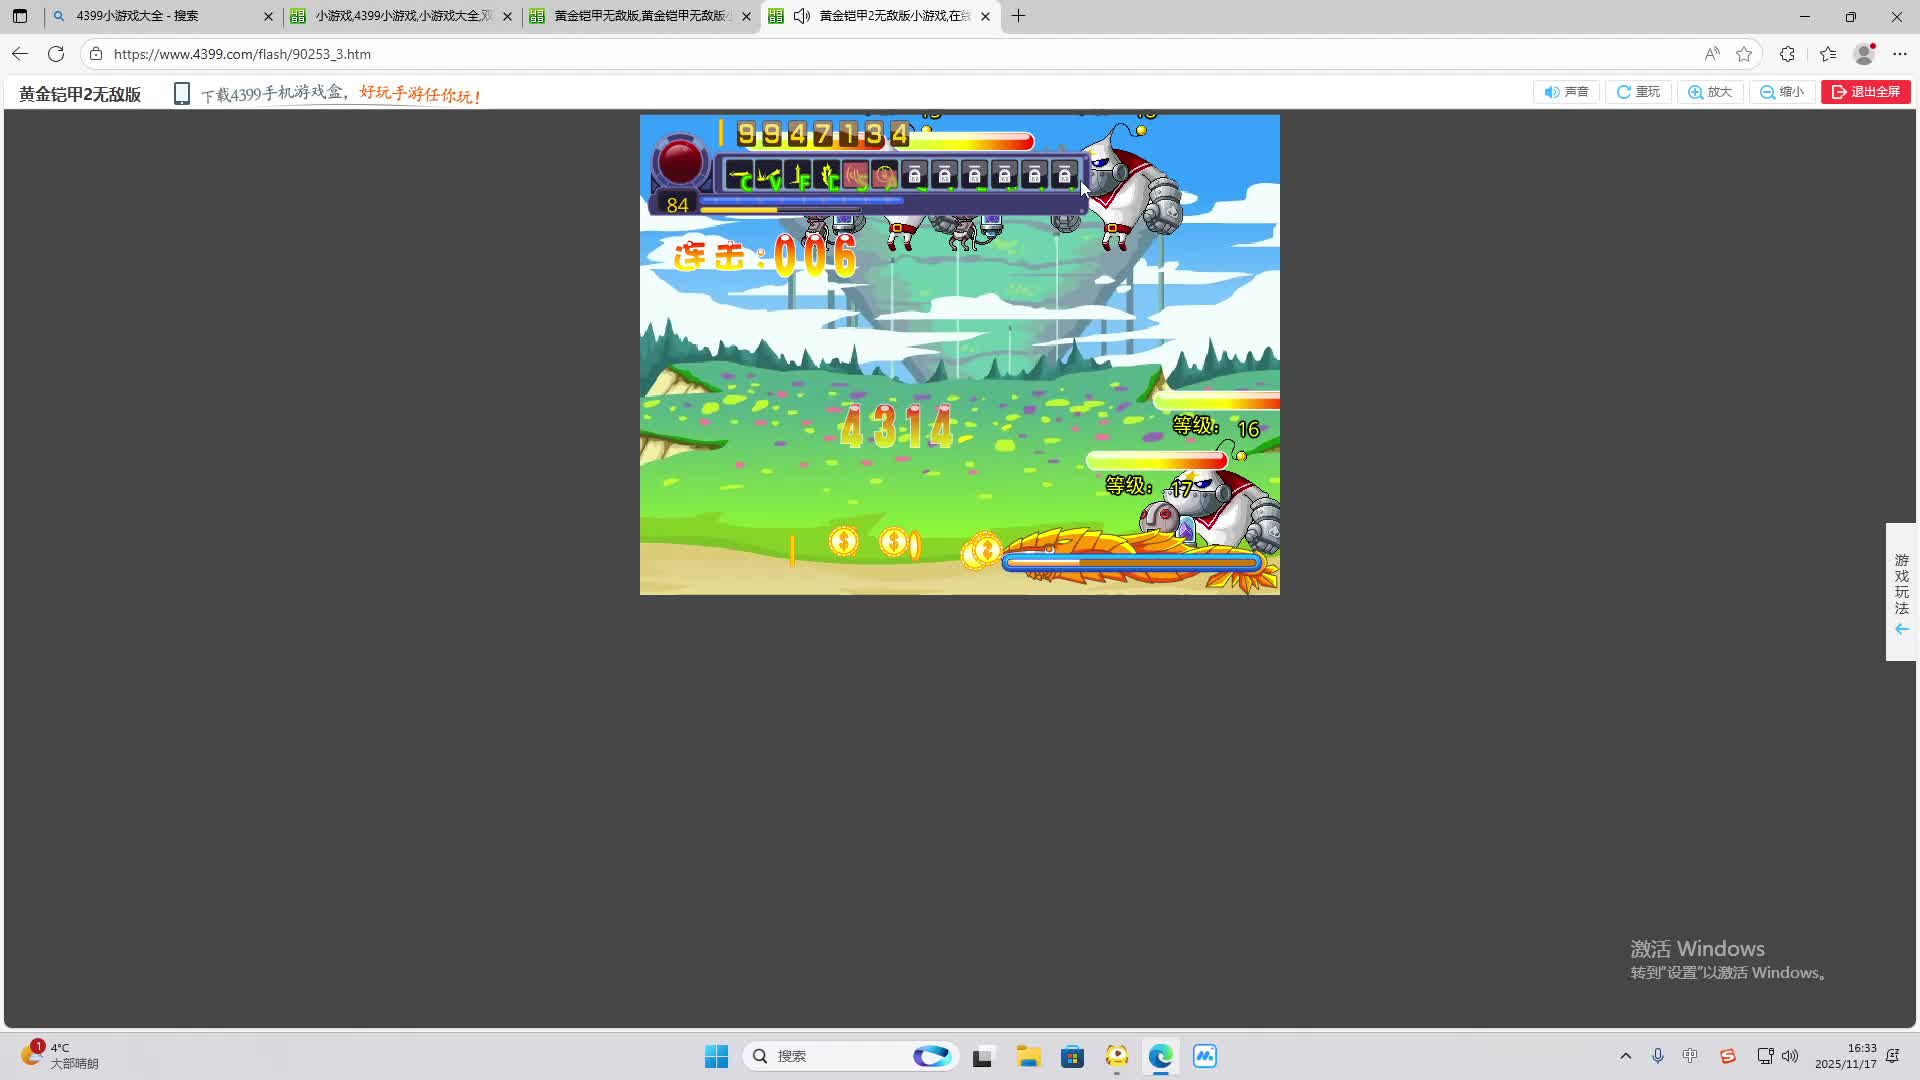1920x1080 pixels.
Task: Click the blue mana bar below skills
Action: (x=800, y=201)
